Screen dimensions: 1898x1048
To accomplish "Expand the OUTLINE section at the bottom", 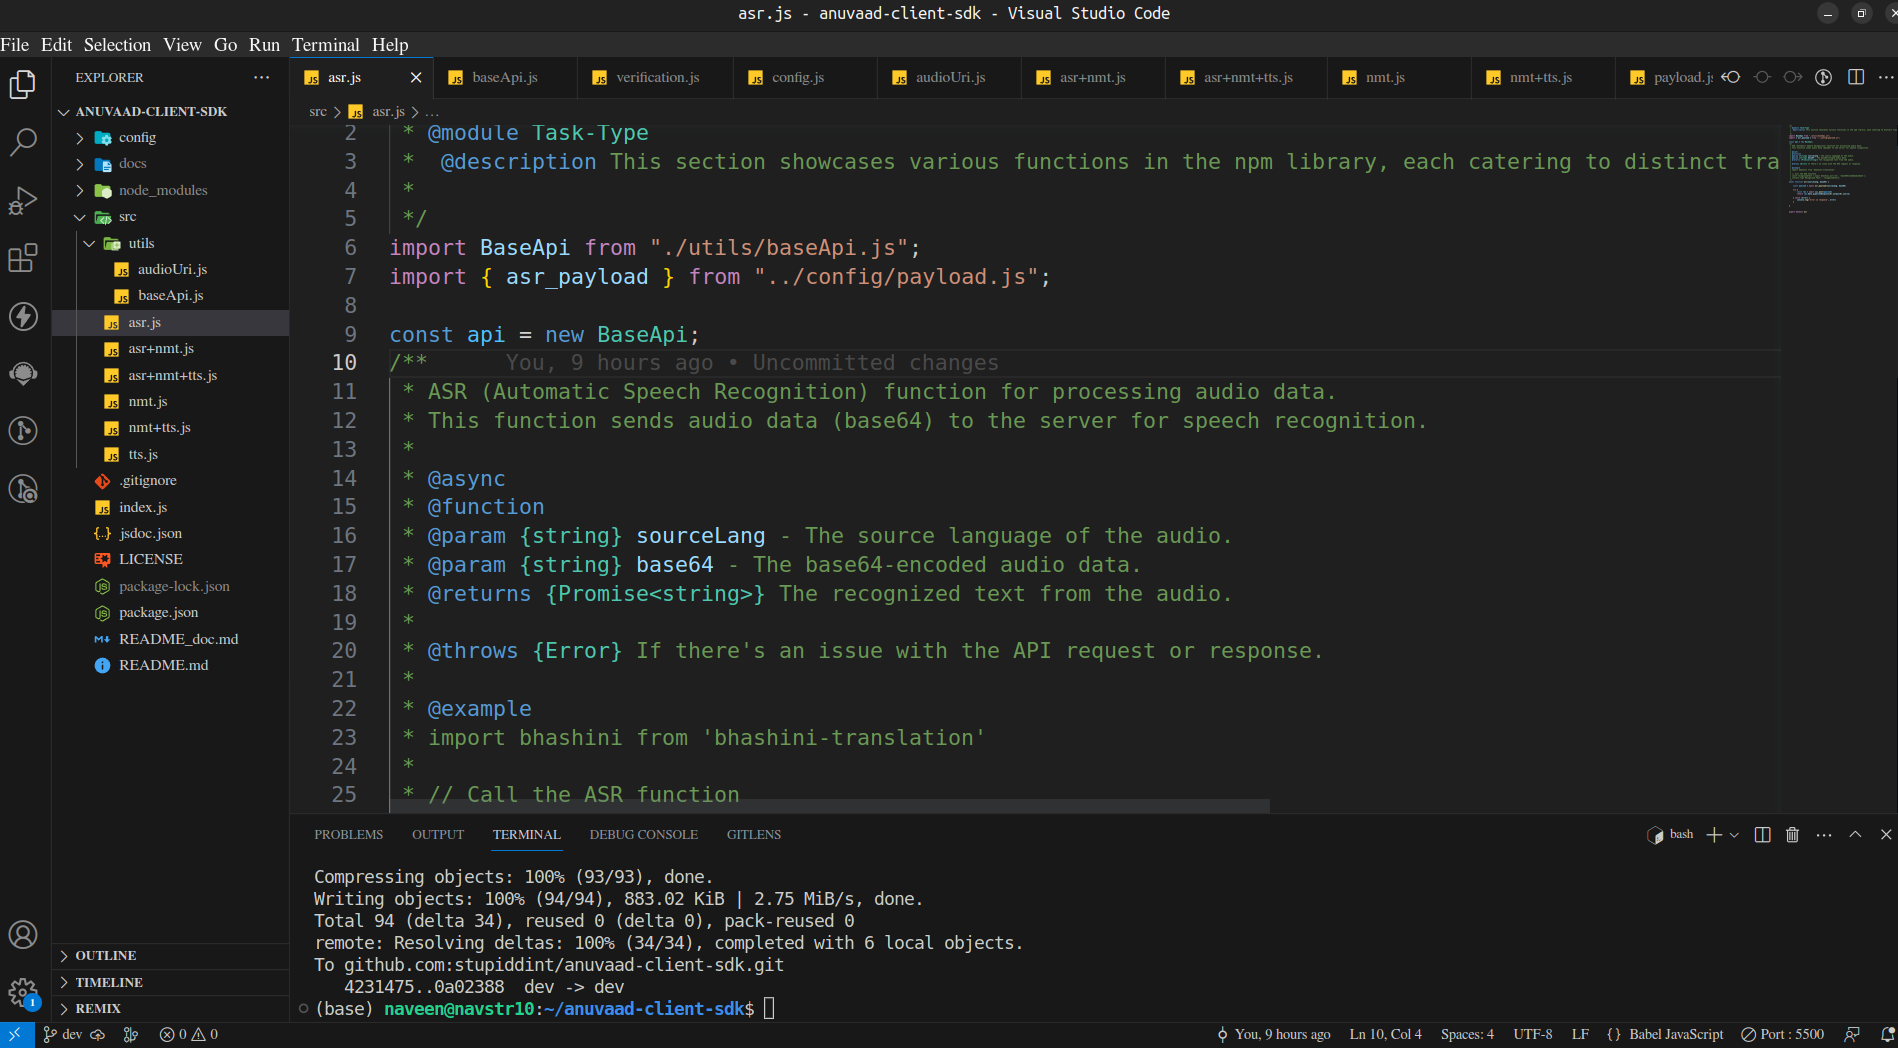I will tap(103, 955).
